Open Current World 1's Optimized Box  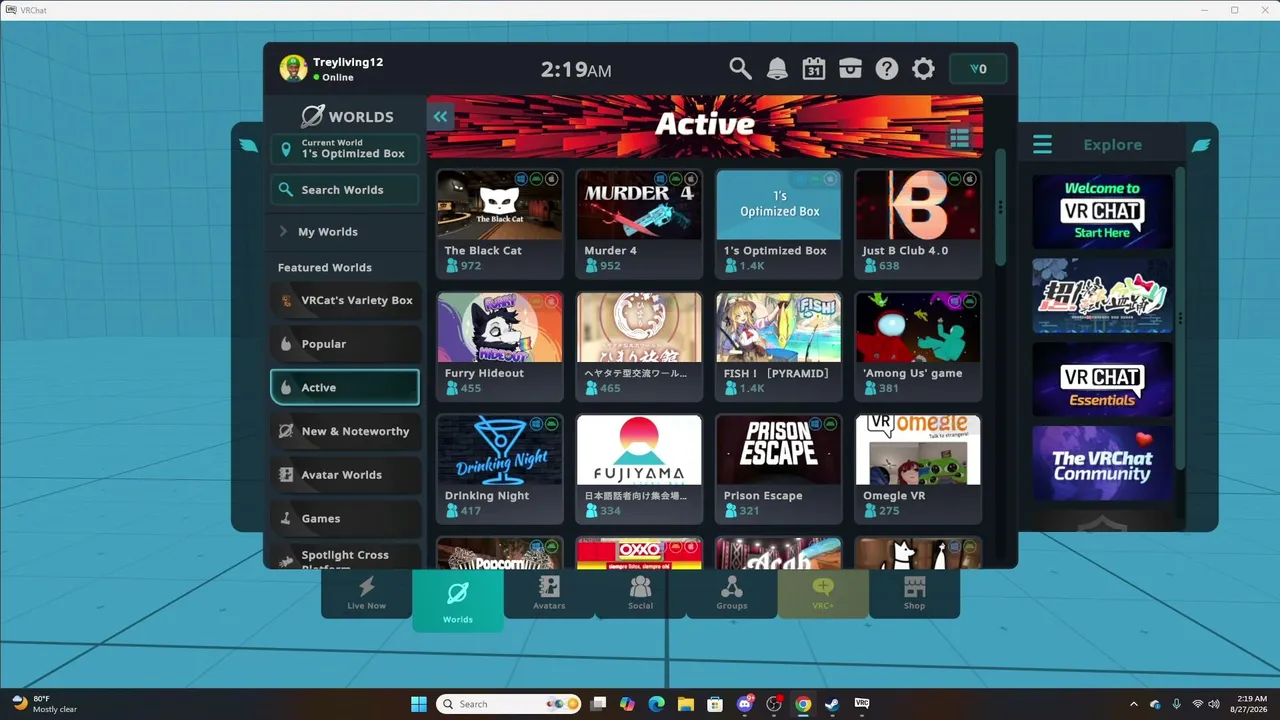[345, 149]
